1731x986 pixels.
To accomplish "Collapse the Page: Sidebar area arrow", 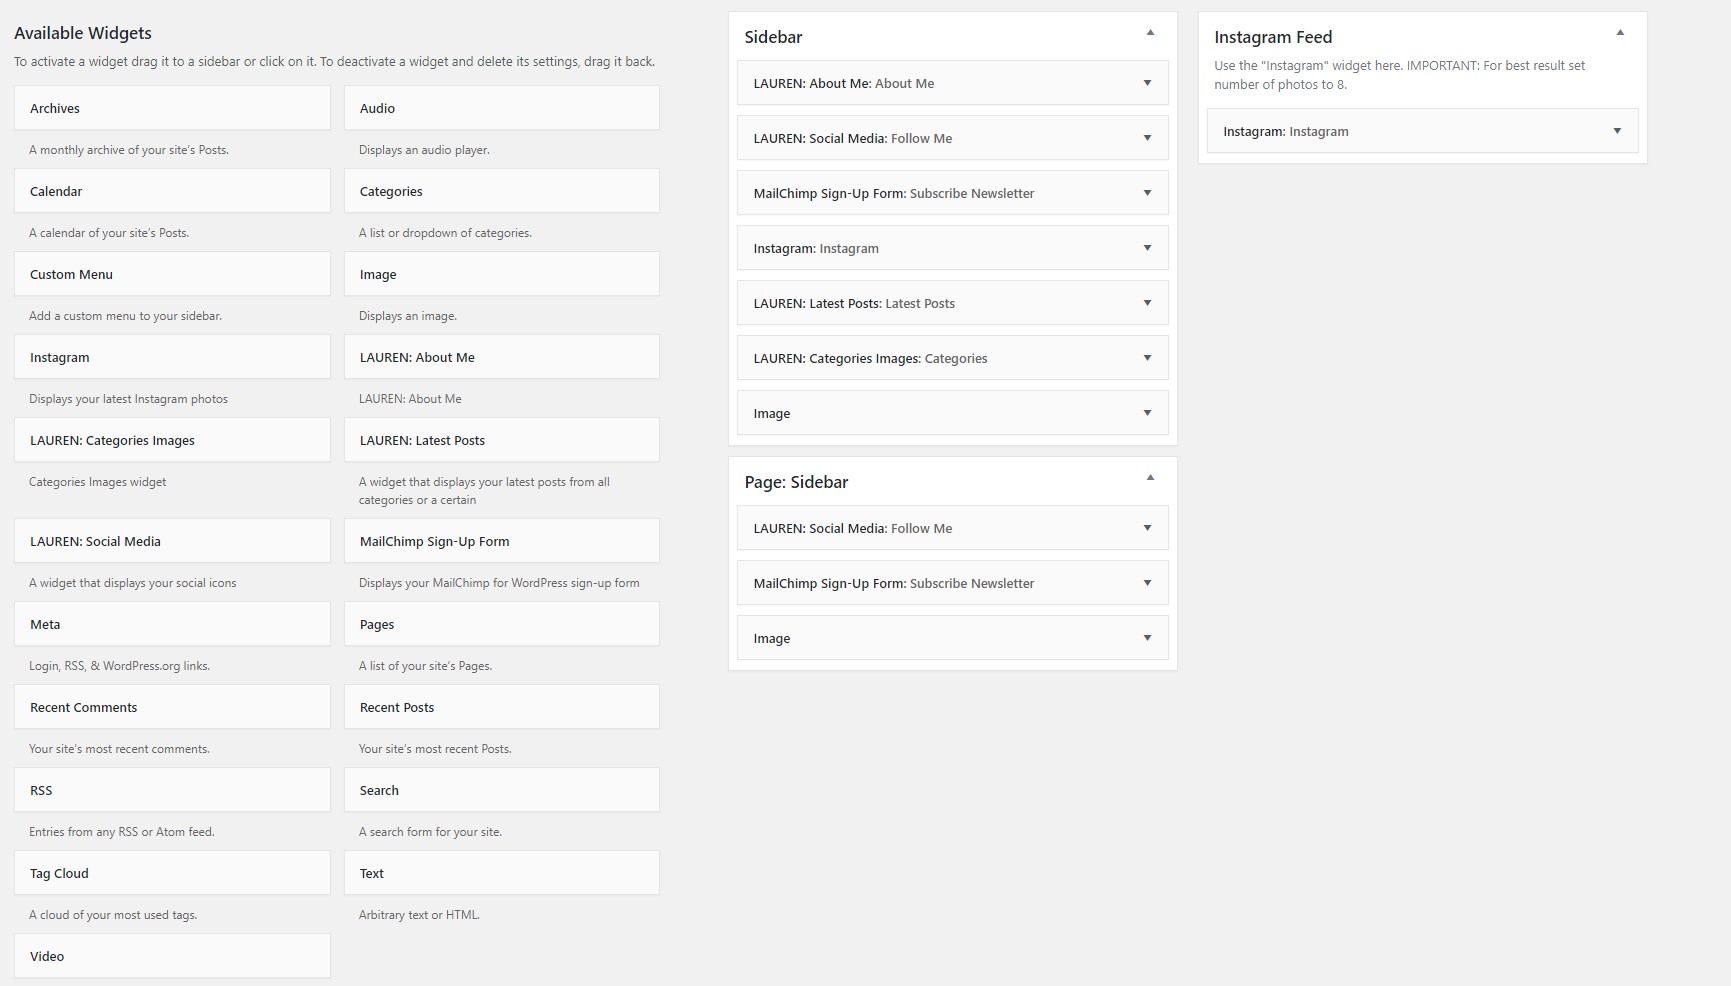I will pos(1150,478).
